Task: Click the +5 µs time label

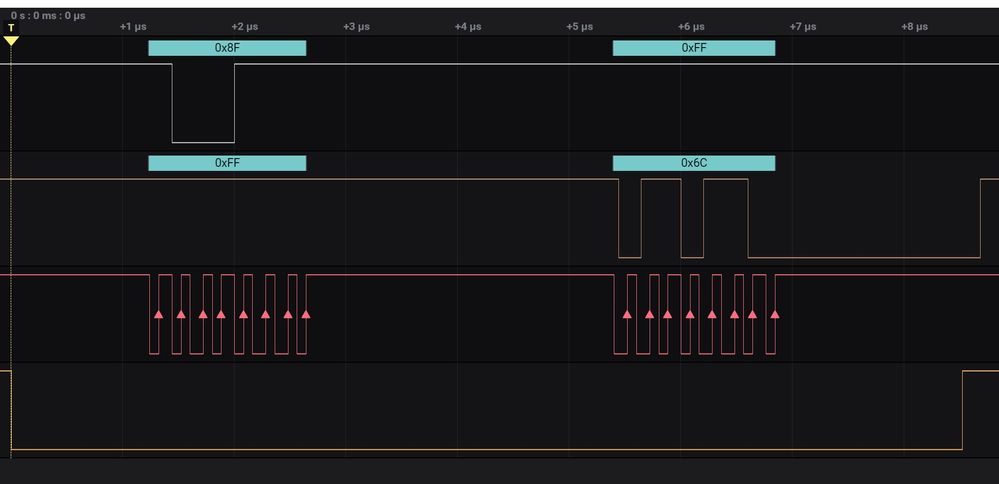Action: coord(579,27)
